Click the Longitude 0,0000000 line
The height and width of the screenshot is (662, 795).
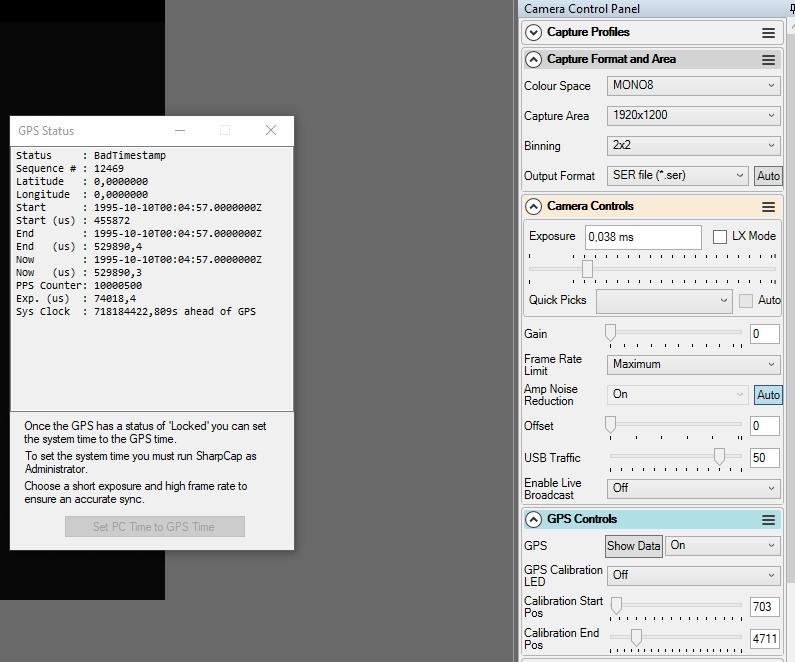tap(82, 195)
